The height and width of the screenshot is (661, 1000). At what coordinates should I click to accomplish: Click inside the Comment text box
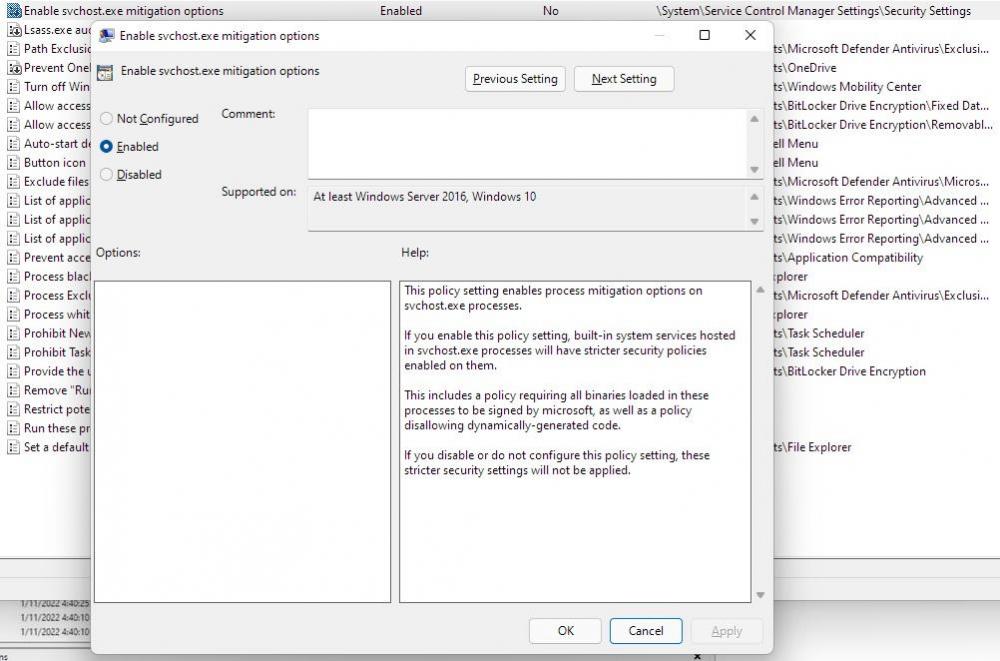[x=527, y=143]
